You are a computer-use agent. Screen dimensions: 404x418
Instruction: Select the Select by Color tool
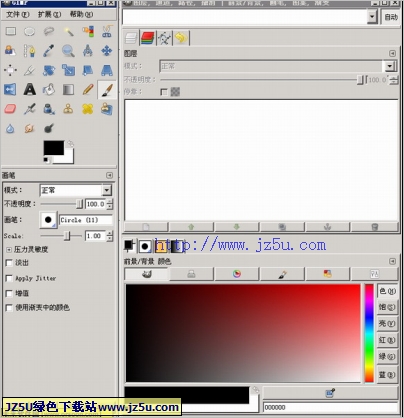88,31
